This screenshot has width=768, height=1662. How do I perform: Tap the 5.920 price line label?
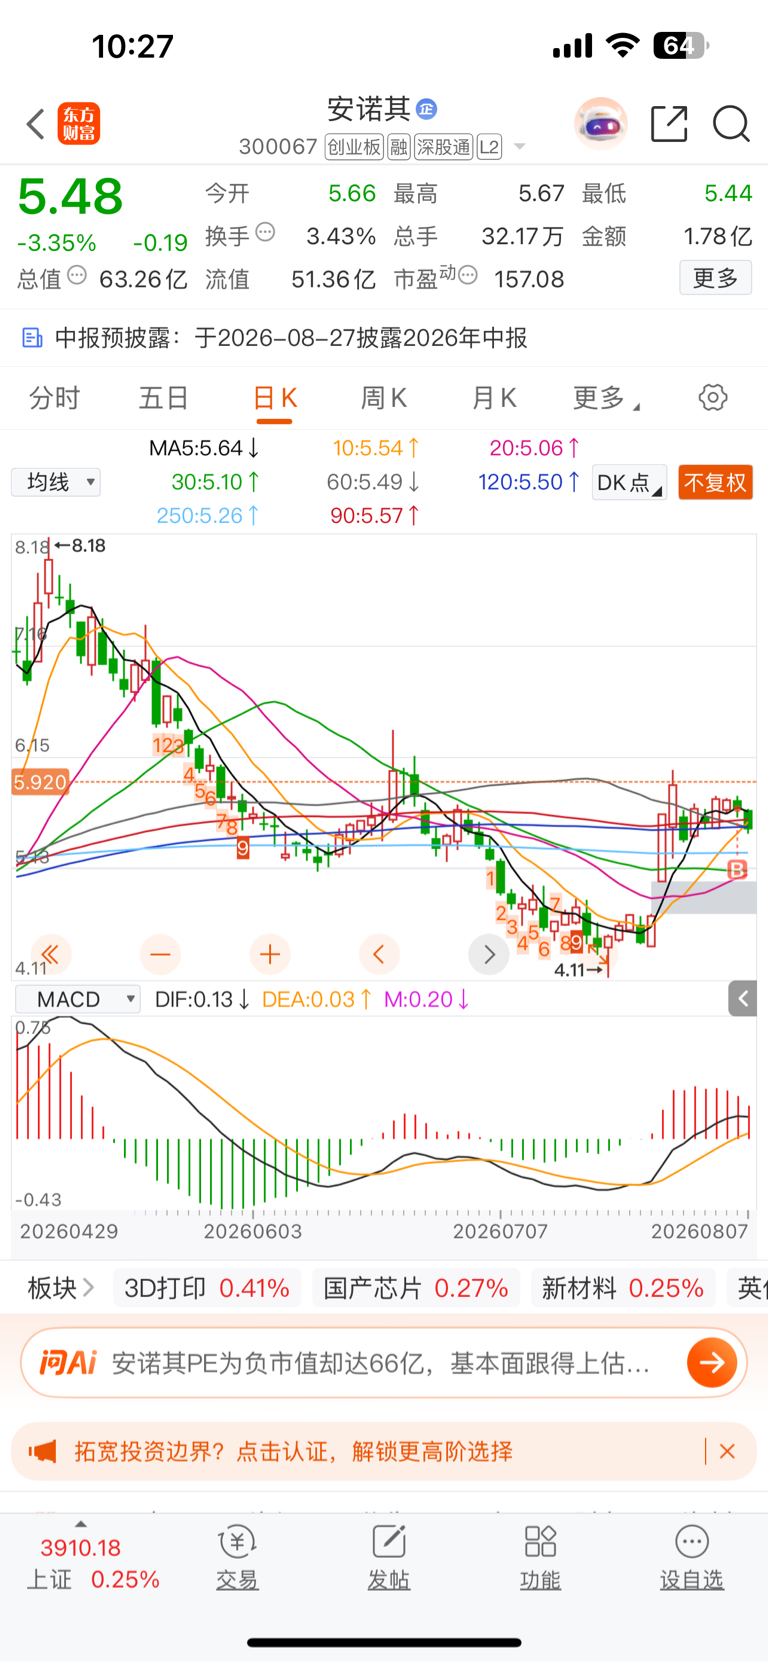coord(40,782)
